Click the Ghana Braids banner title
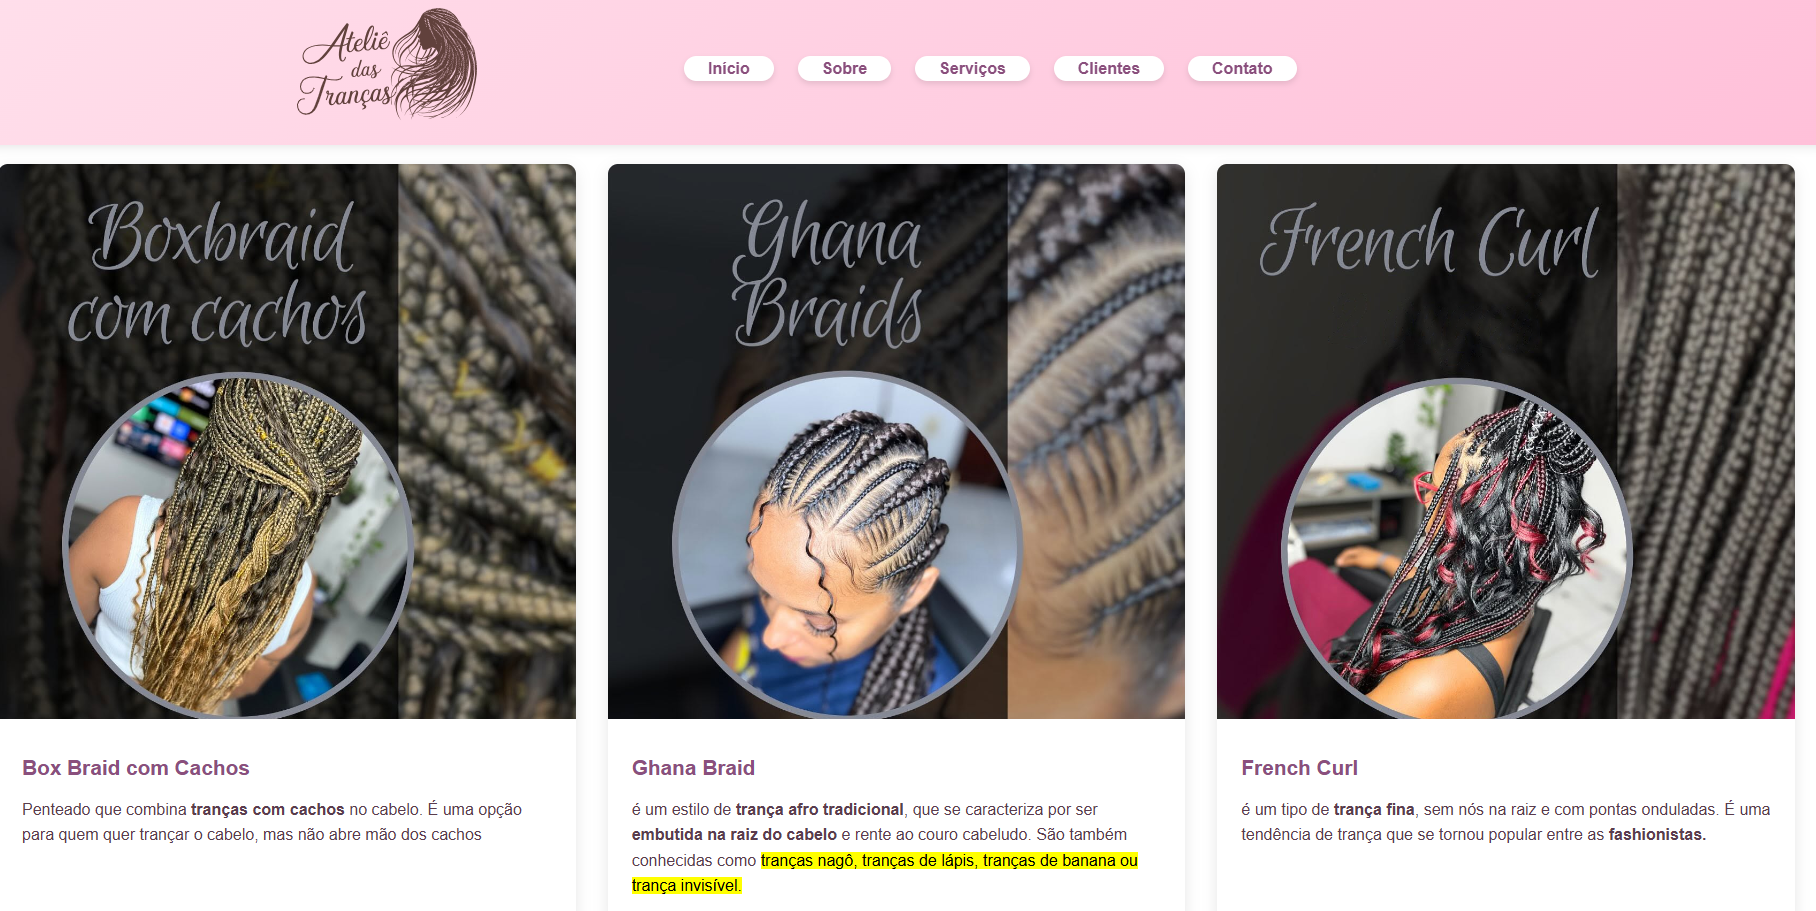 pos(828,272)
